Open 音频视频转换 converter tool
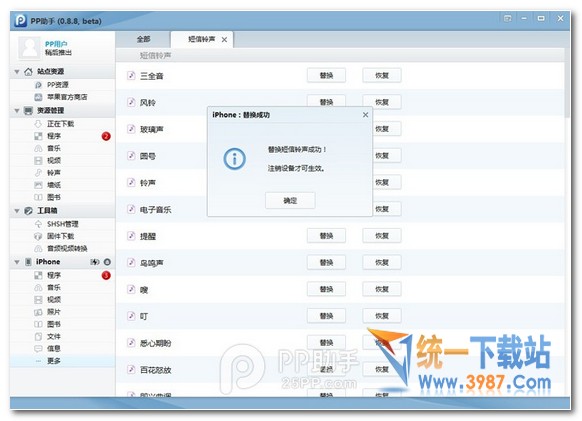The width and height of the screenshot is (582, 421). (x=67, y=249)
